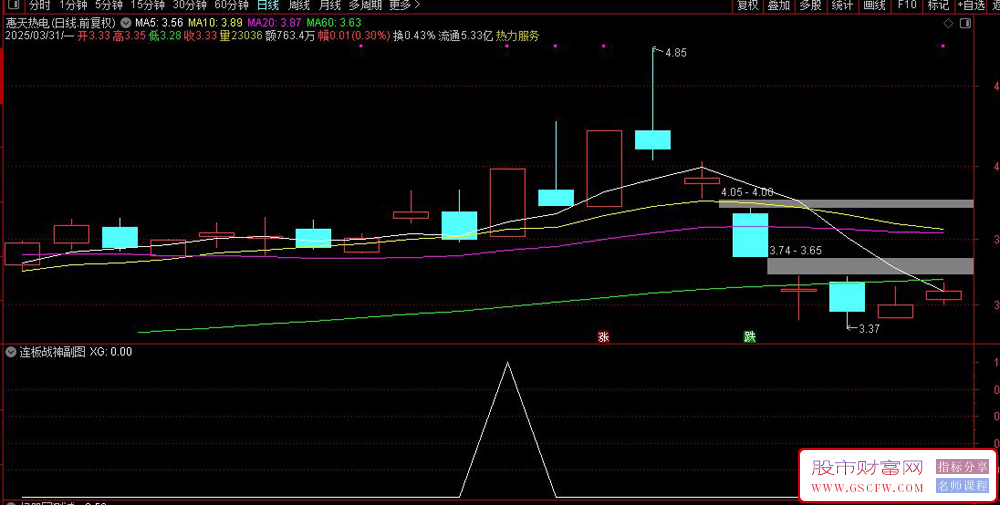Expand the 更多 periods menu
This screenshot has width=1000, height=505.
tap(404, 5)
